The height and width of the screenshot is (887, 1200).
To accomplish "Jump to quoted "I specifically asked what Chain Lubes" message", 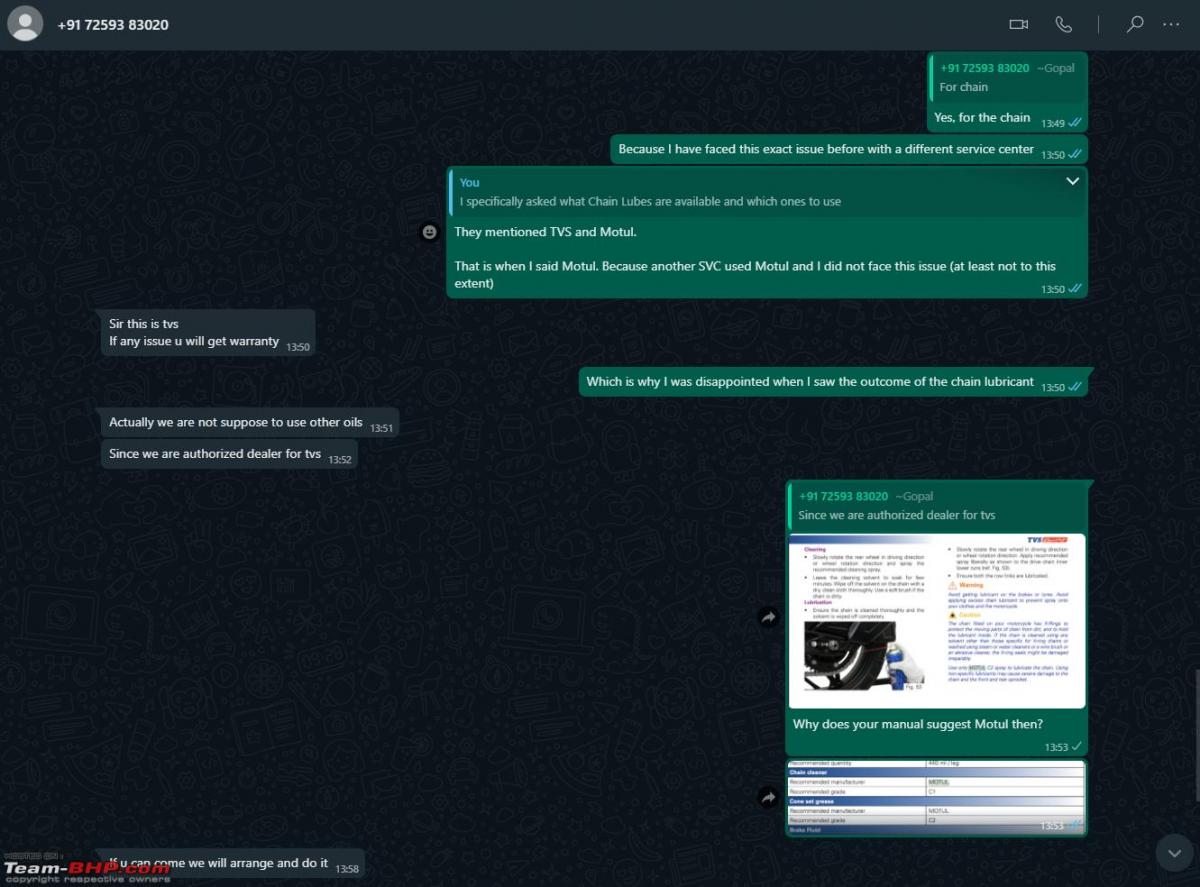I will (x=766, y=192).
